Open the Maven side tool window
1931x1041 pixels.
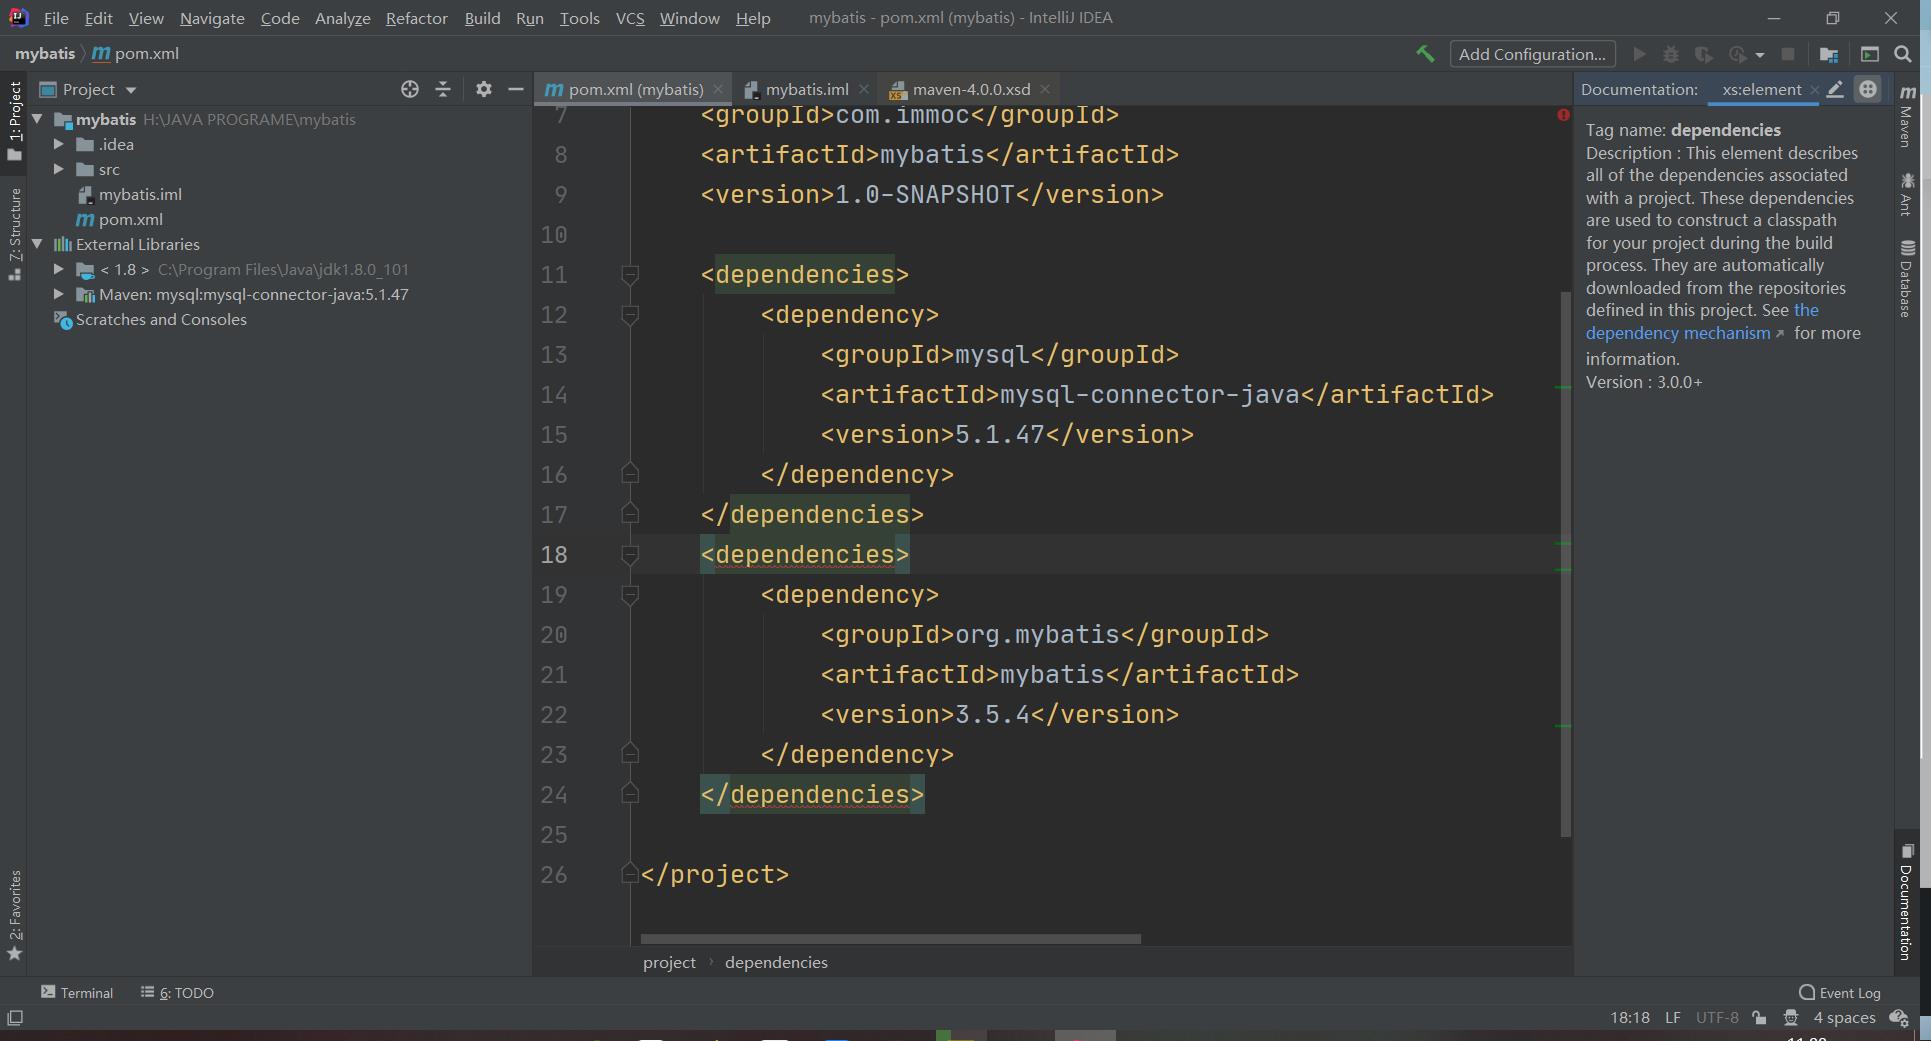click(x=1908, y=116)
